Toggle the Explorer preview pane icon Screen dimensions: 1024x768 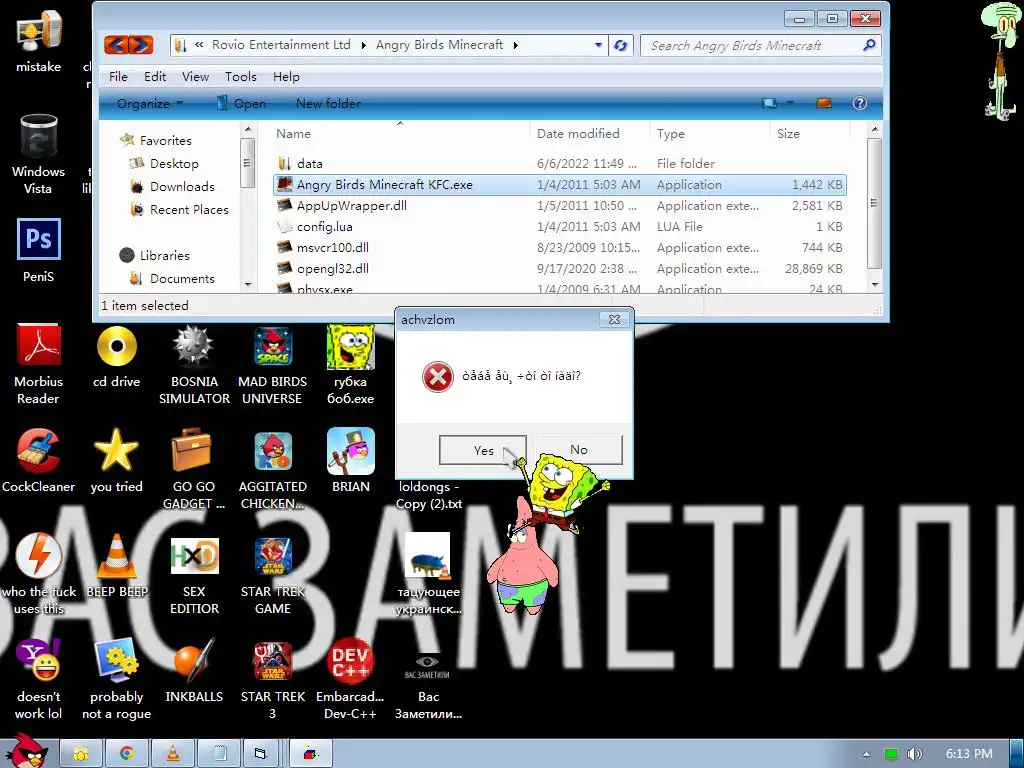click(824, 103)
